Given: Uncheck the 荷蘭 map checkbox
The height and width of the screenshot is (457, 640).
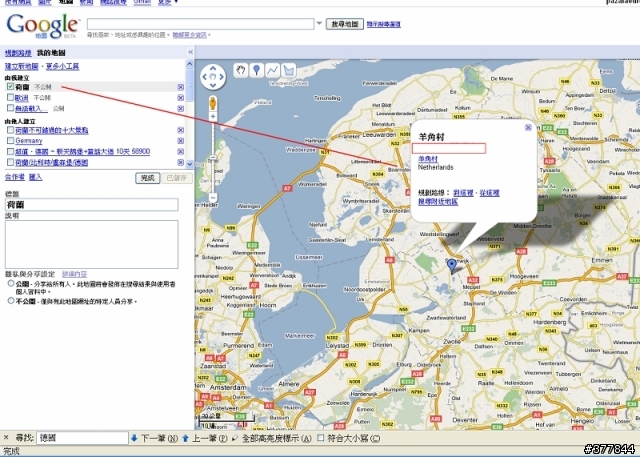Looking at the screenshot, I should [11, 87].
